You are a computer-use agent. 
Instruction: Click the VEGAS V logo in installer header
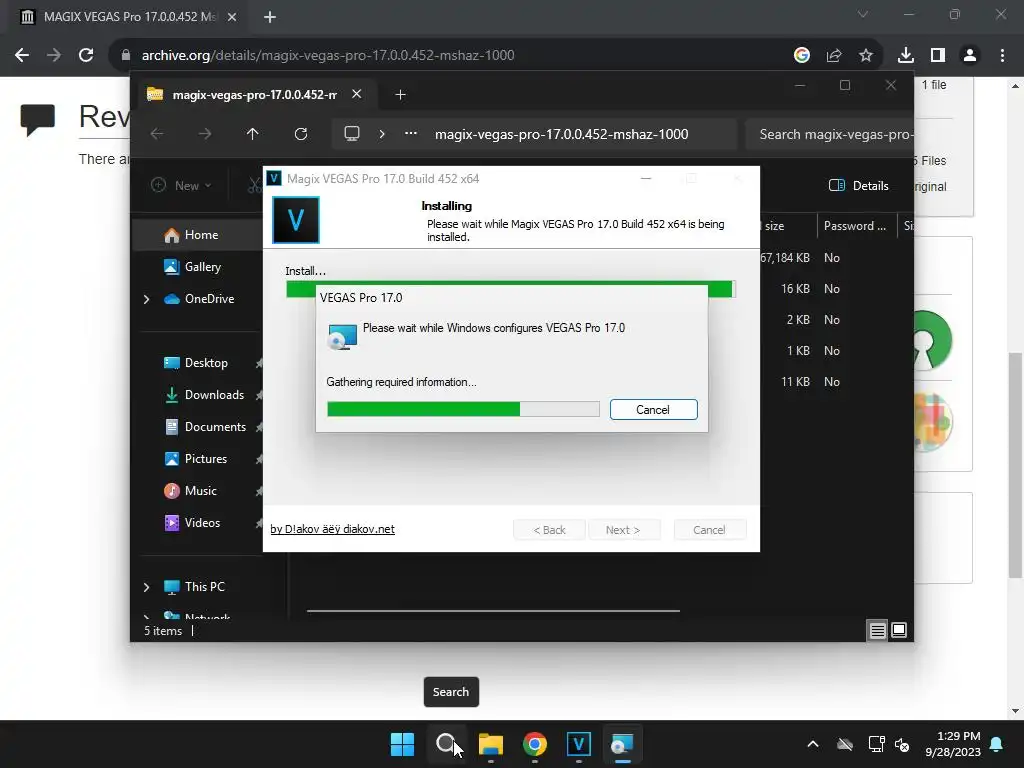tap(296, 220)
